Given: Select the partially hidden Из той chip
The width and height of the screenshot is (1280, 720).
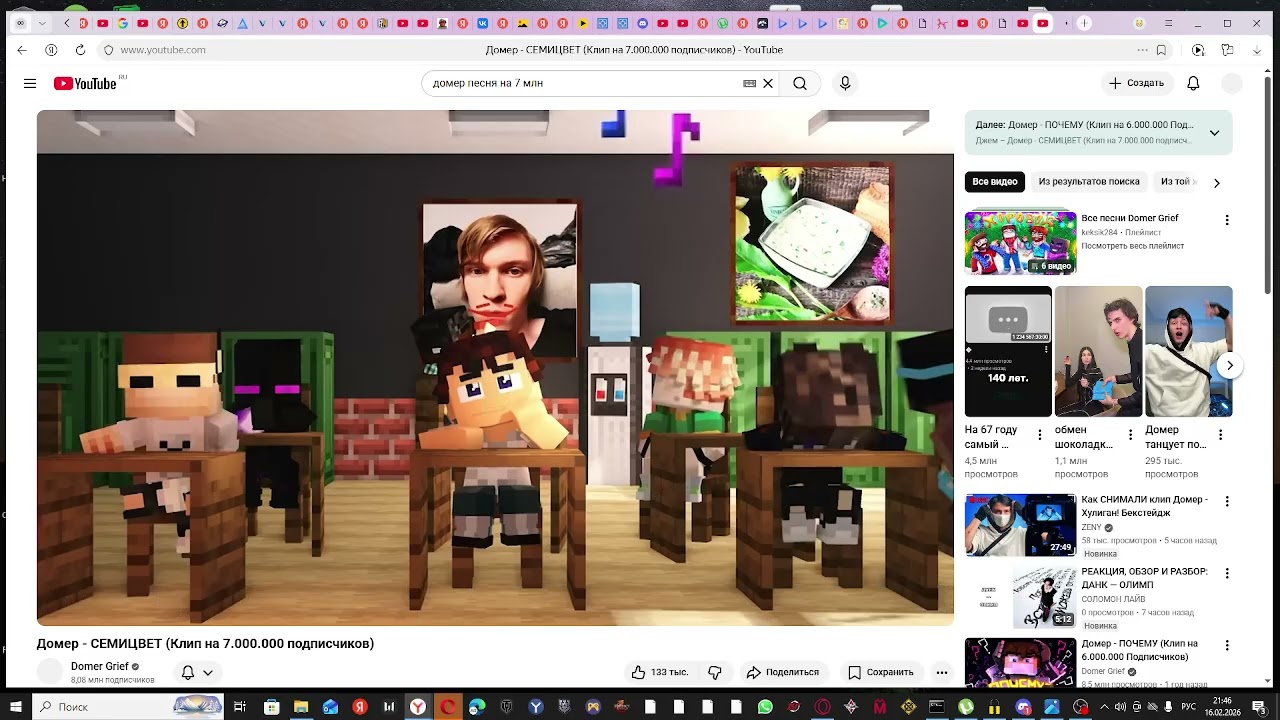Looking at the screenshot, I should 1176,182.
